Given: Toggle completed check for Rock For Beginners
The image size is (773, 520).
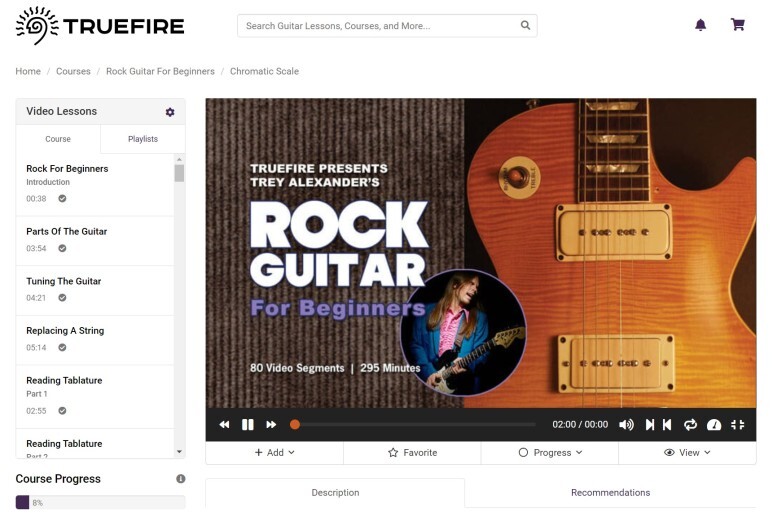Looking at the screenshot, I should (62, 199).
